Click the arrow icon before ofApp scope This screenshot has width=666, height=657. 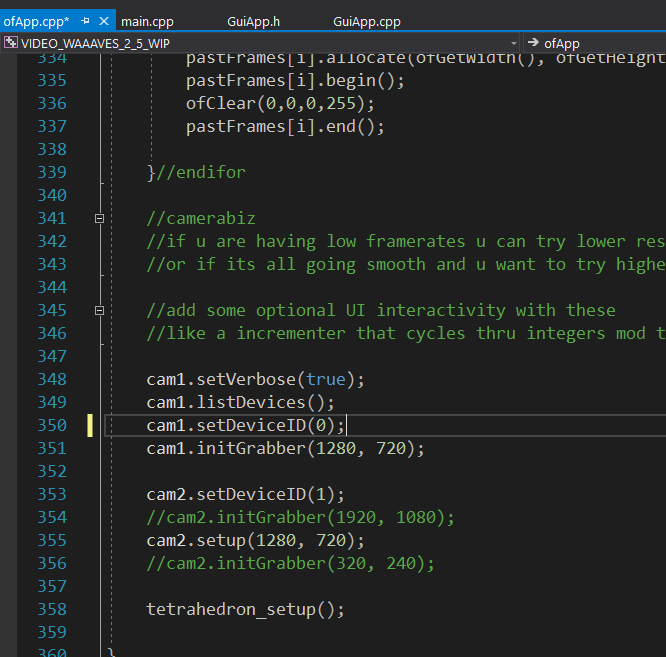(533, 43)
